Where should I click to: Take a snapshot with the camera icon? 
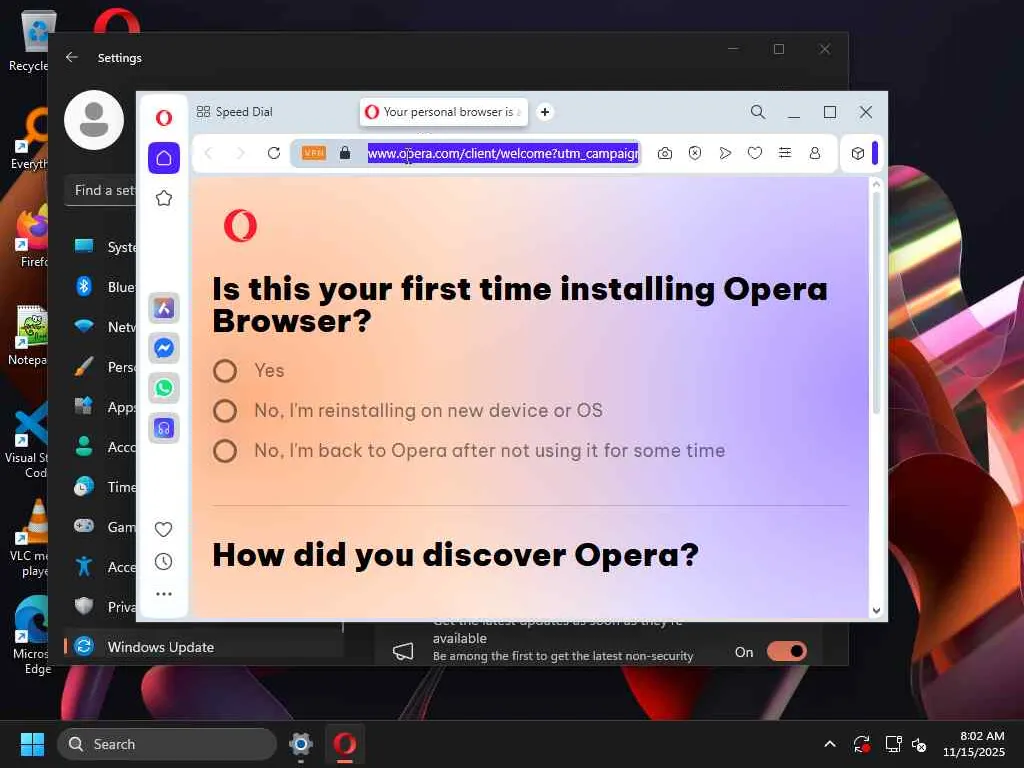(x=665, y=153)
